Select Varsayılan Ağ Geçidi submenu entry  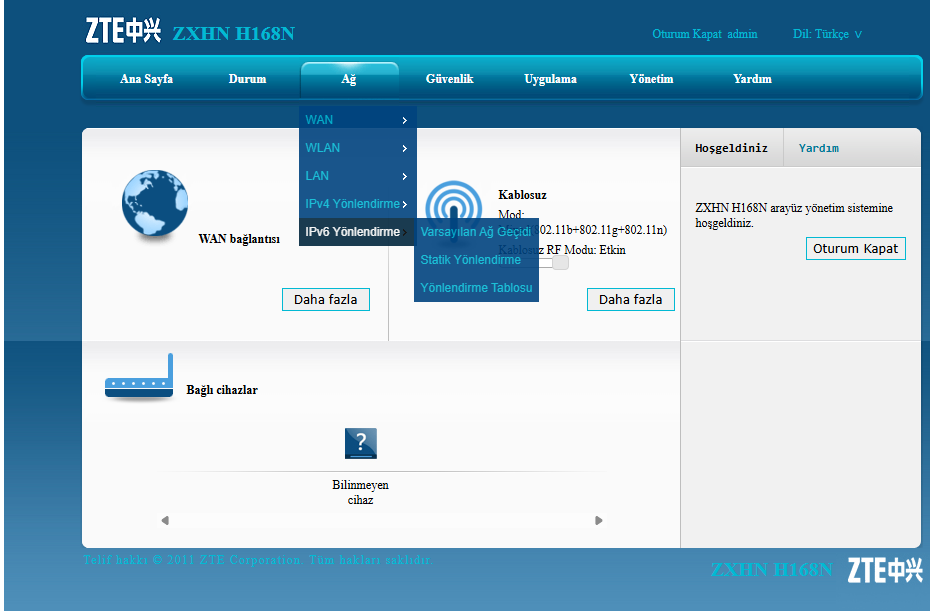[x=476, y=232]
